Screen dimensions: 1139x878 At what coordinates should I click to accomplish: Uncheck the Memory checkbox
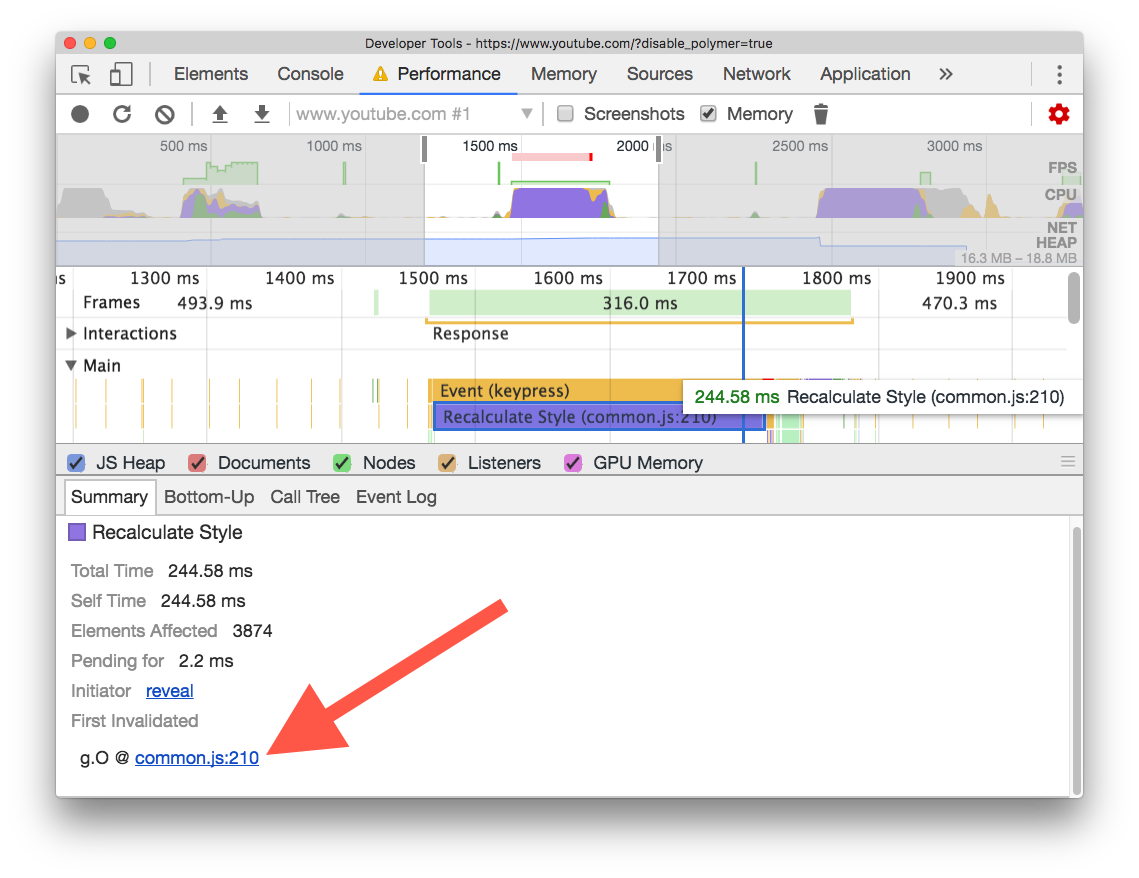tap(708, 114)
